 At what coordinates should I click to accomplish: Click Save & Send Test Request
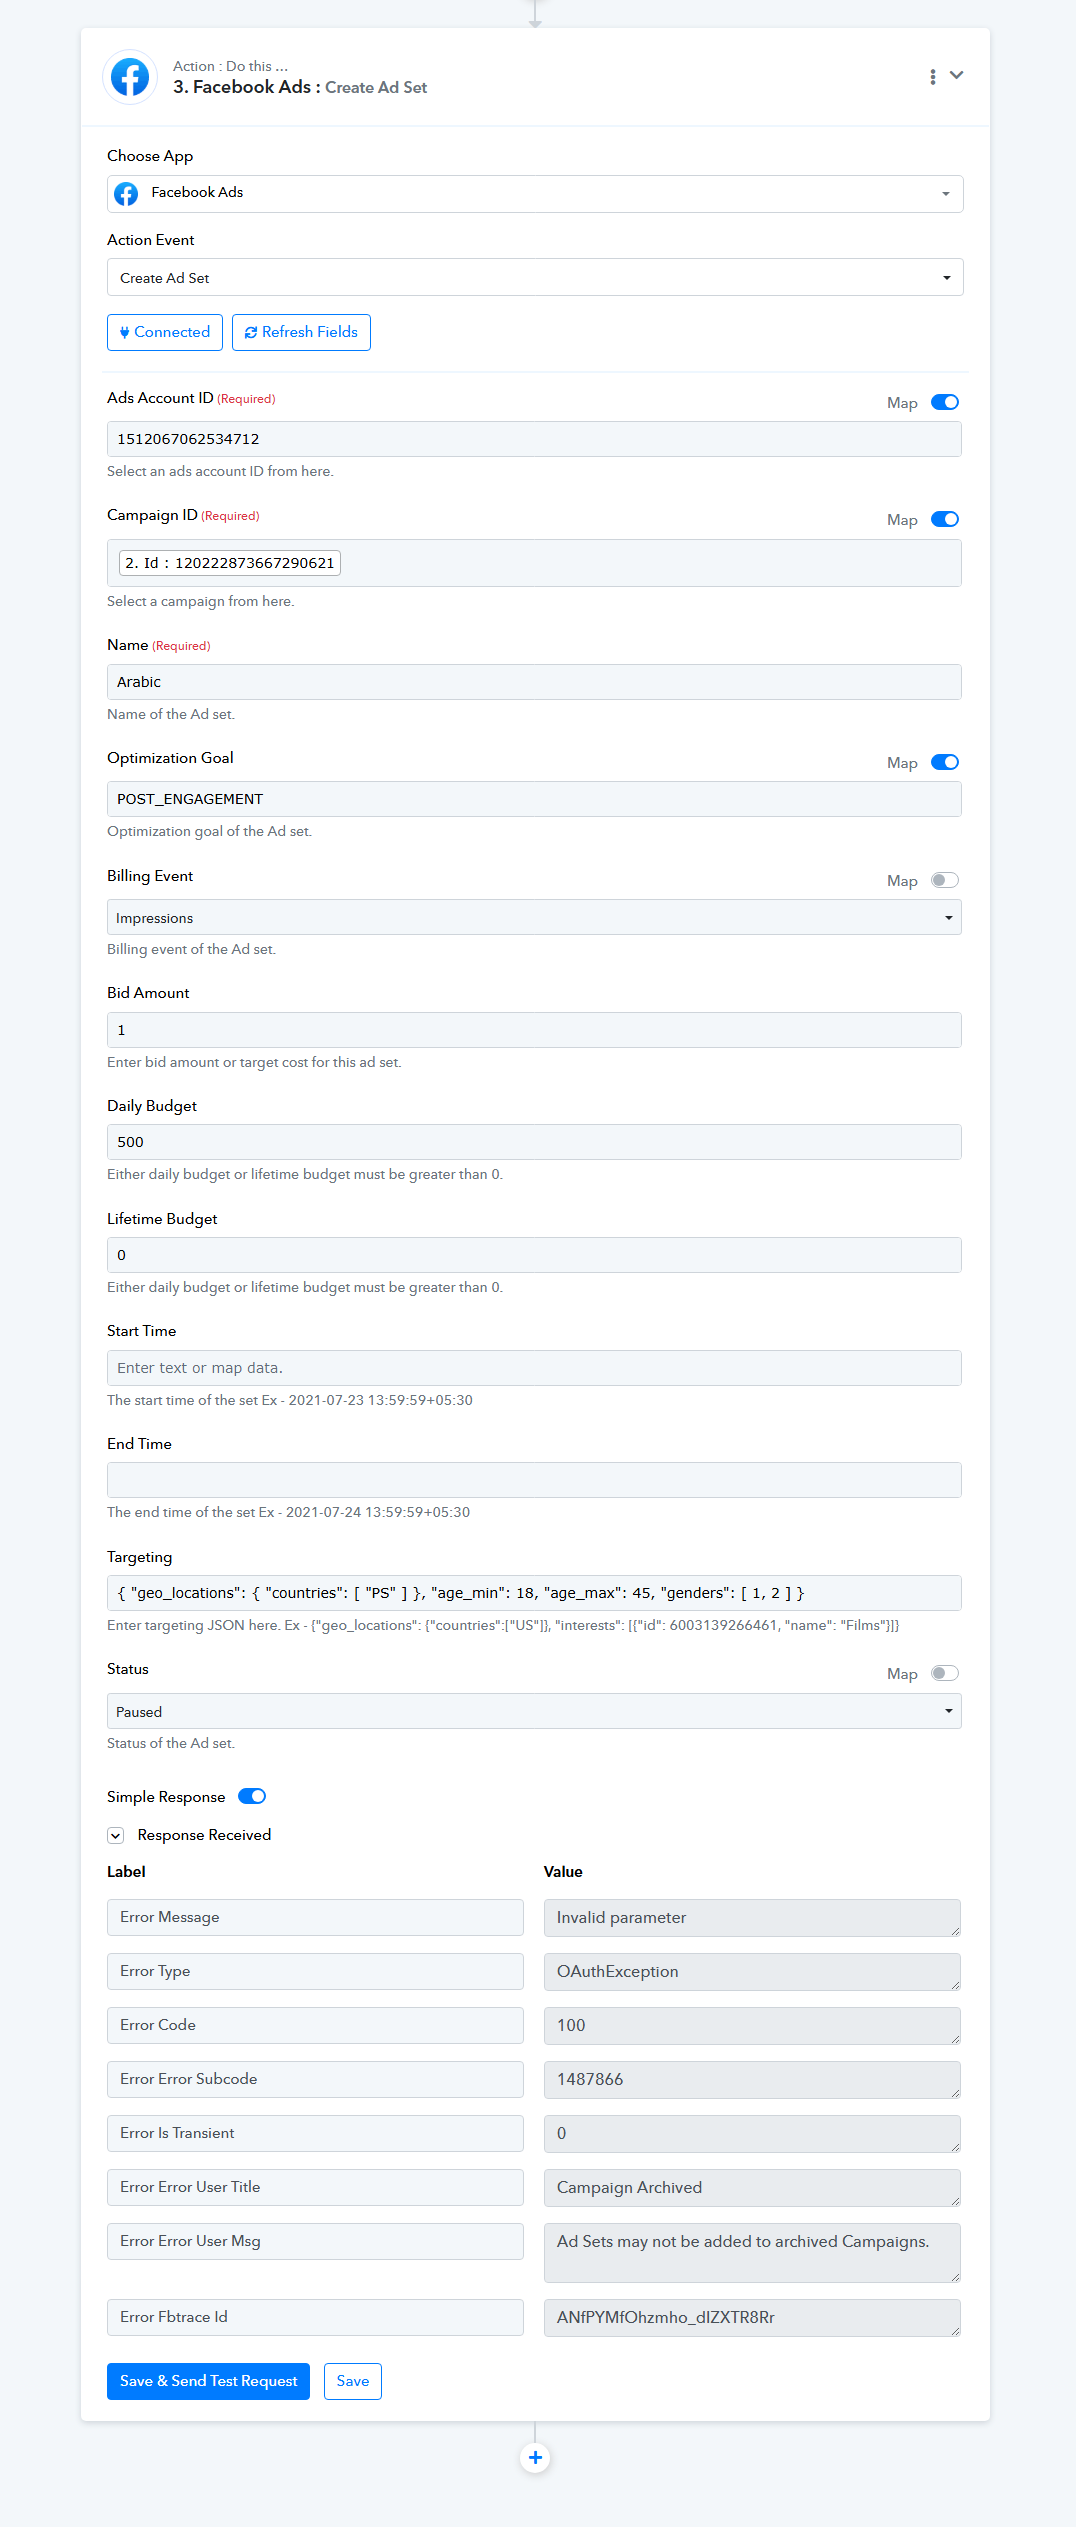[208, 2381]
